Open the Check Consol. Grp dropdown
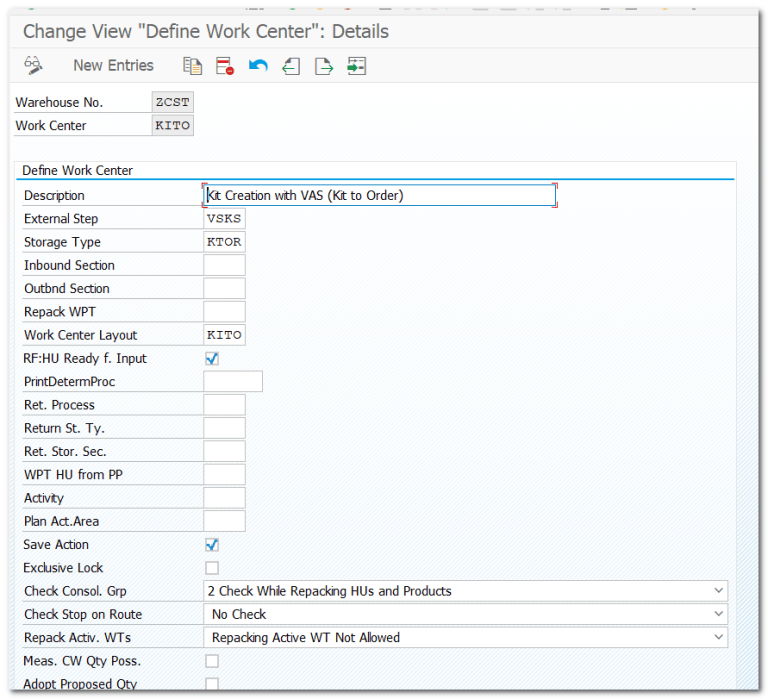768x699 pixels. point(465,591)
